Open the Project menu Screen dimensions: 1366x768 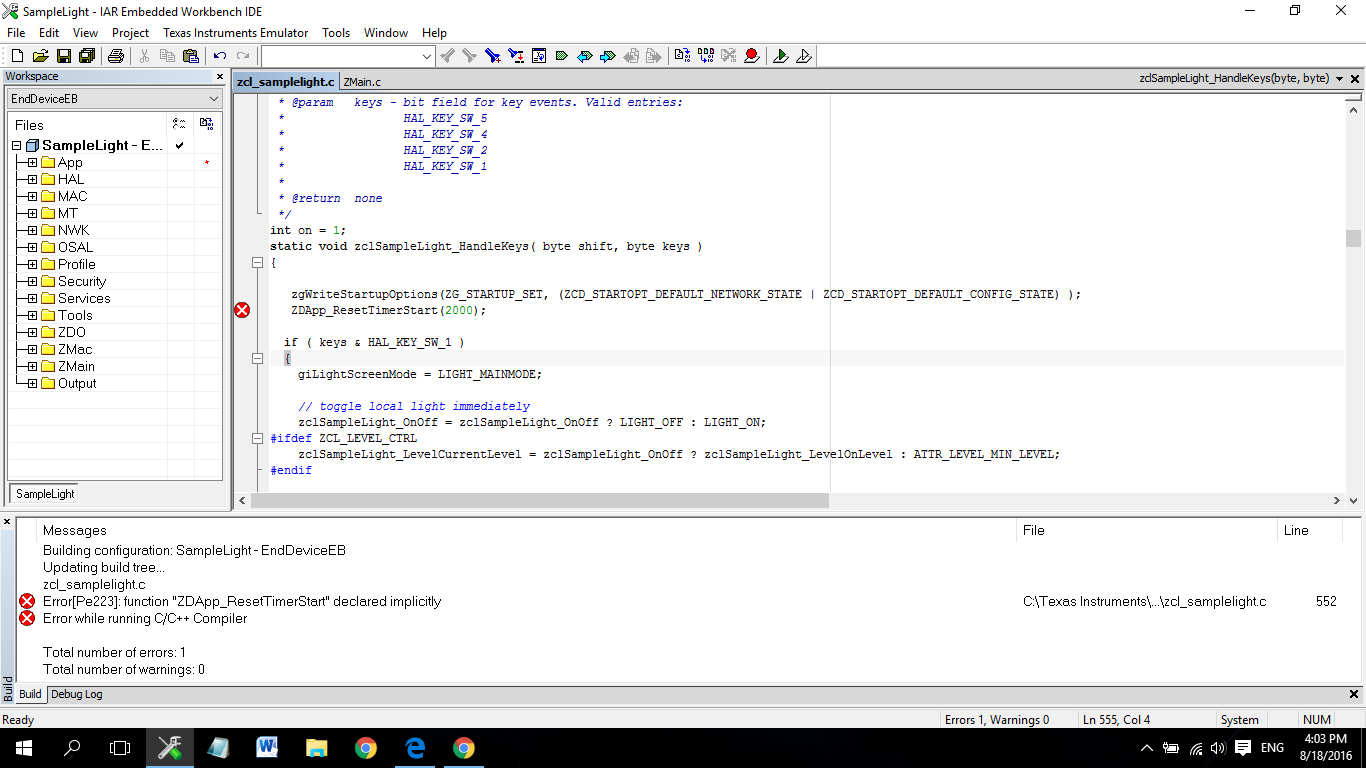pyautogui.click(x=130, y=33)
